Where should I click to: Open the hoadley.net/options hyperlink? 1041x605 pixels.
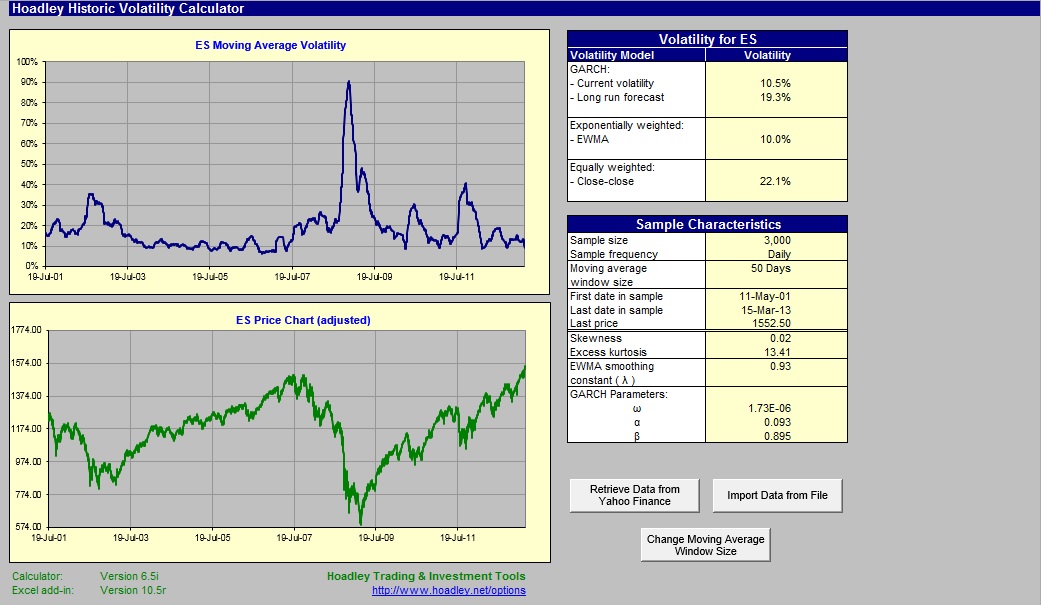coord(449,590)
